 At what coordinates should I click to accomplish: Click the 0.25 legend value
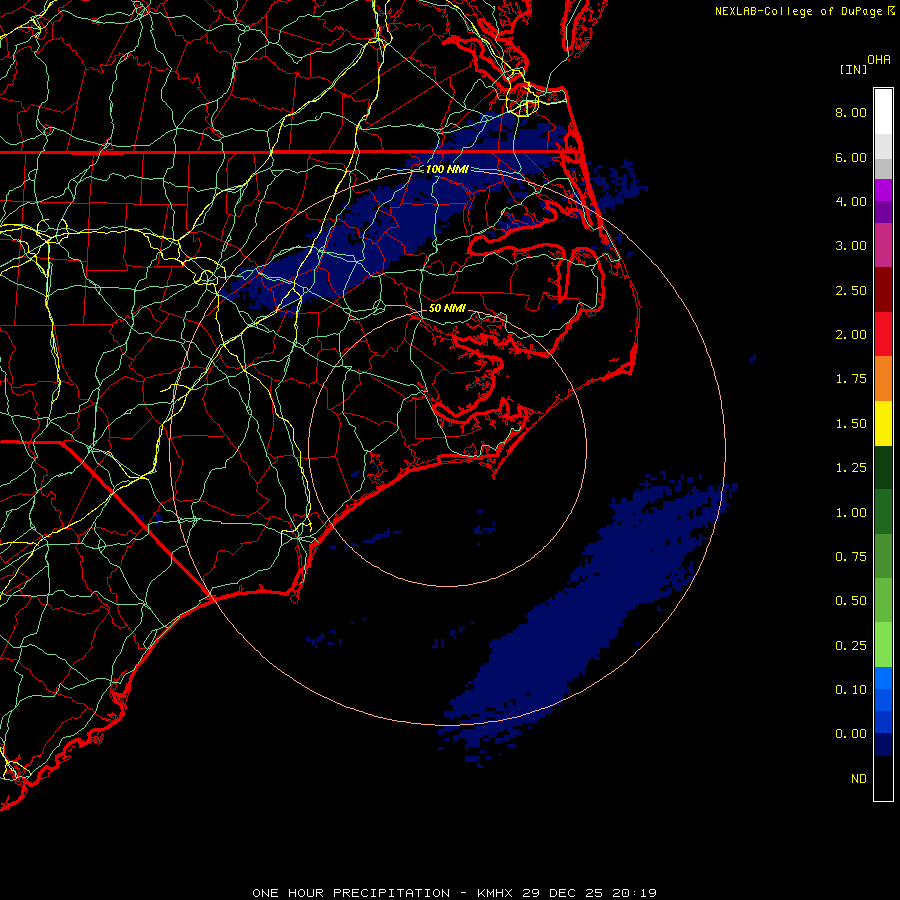851,646
